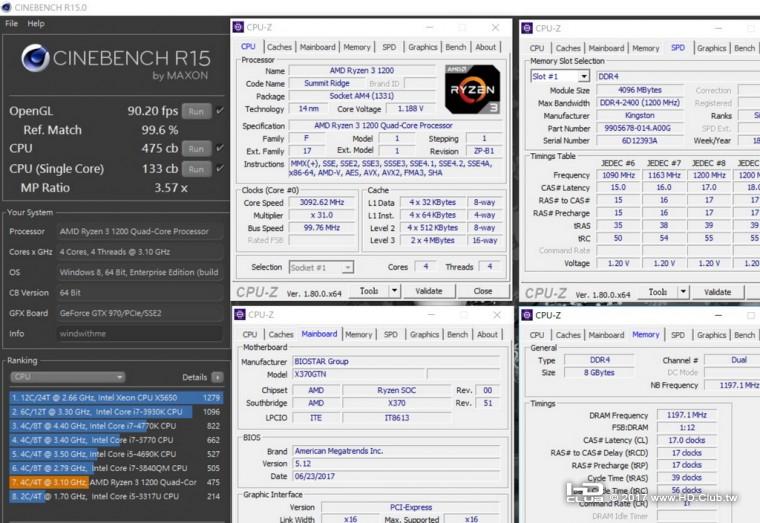This screenshot has height=523, width=760.
Task: Expand the Tools arrow in the SPD CPU-Z window
Action: coord(683,292)
